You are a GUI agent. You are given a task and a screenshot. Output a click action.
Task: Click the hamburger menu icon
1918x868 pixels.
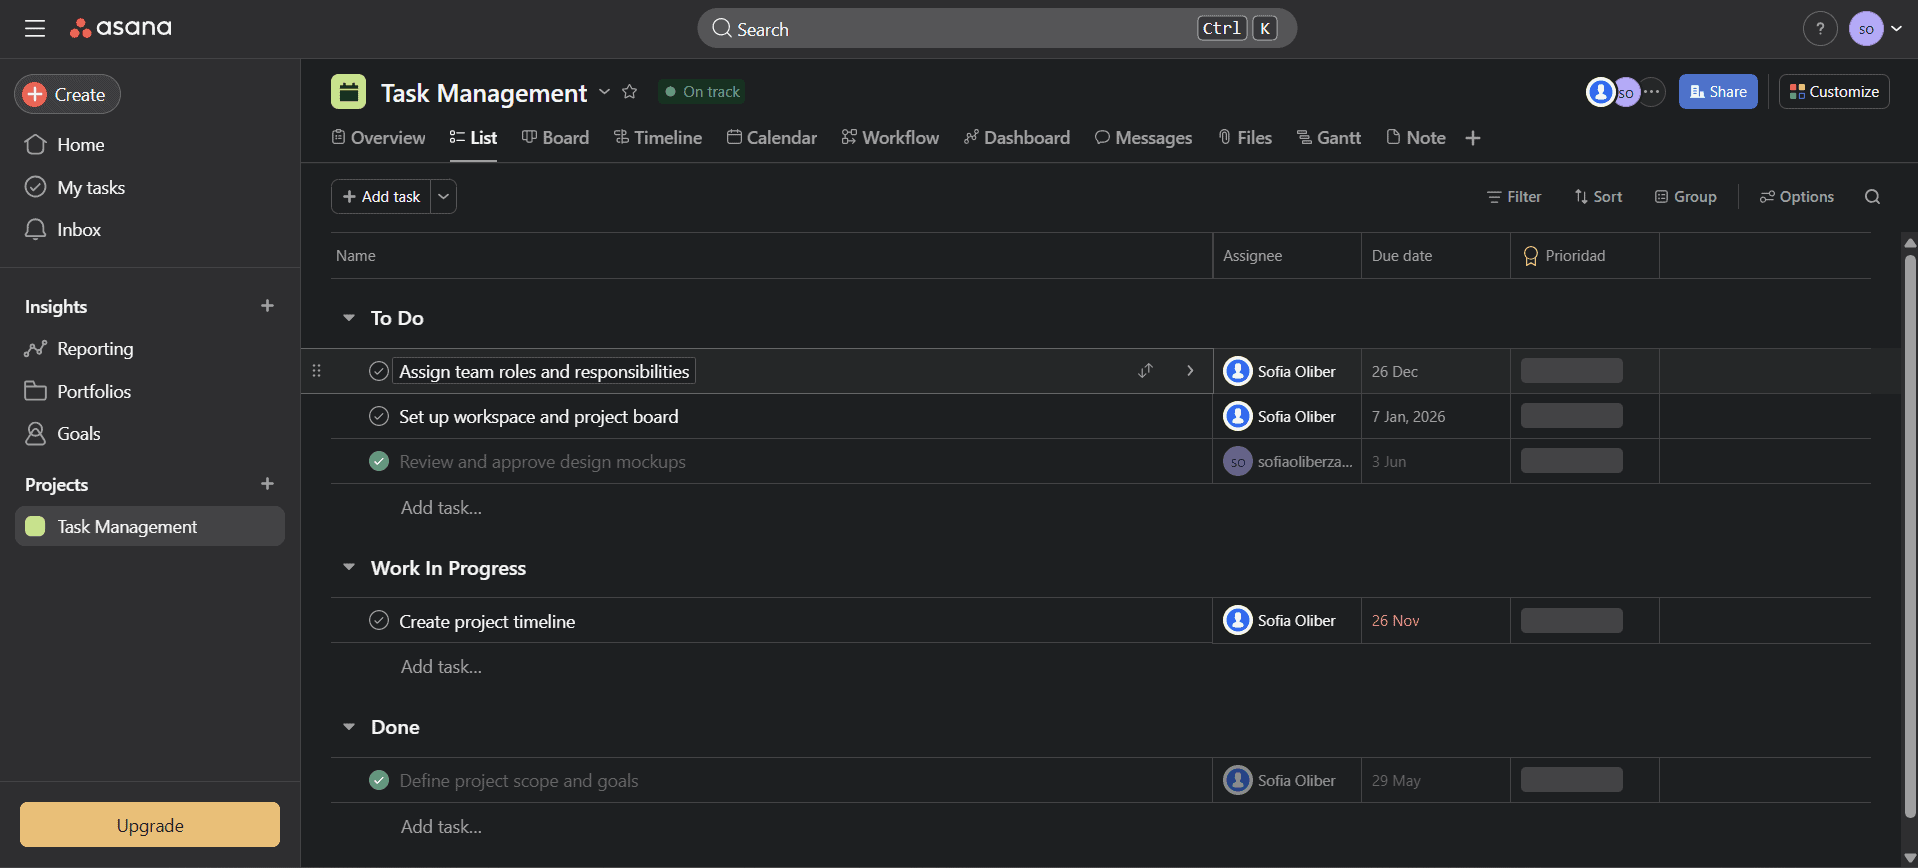35,29
